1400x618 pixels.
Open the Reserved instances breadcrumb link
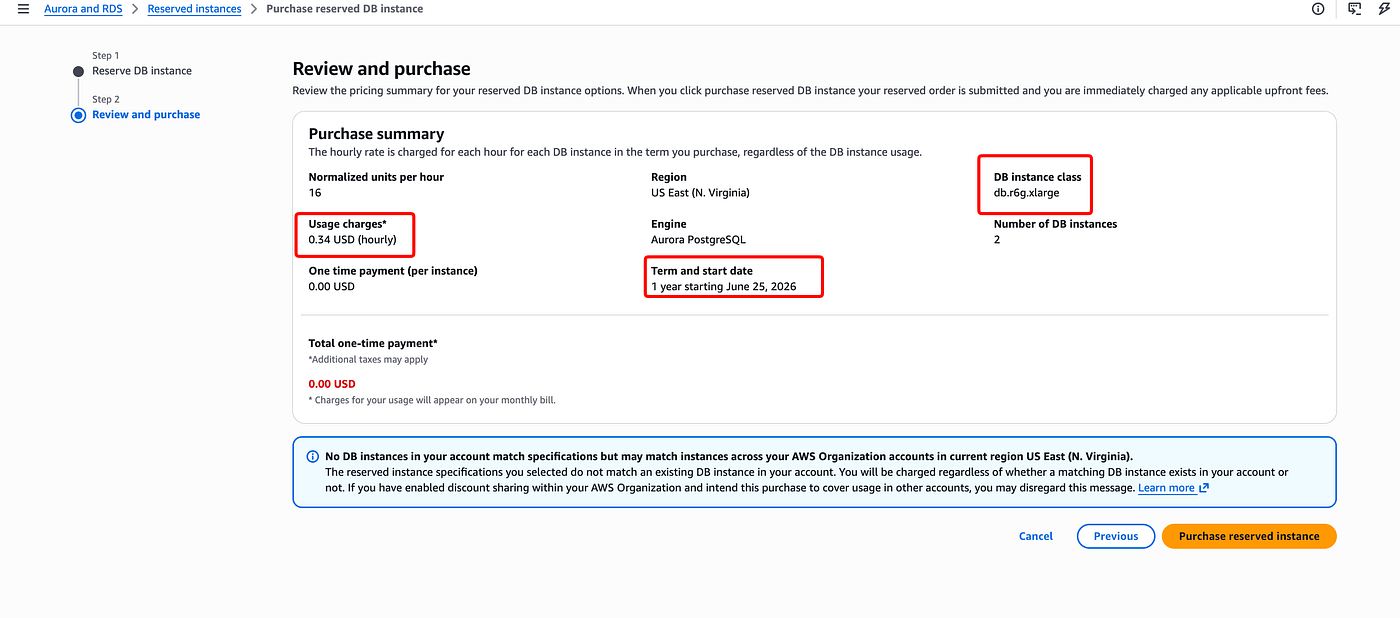pyautogui.click(x=194, y=9)
